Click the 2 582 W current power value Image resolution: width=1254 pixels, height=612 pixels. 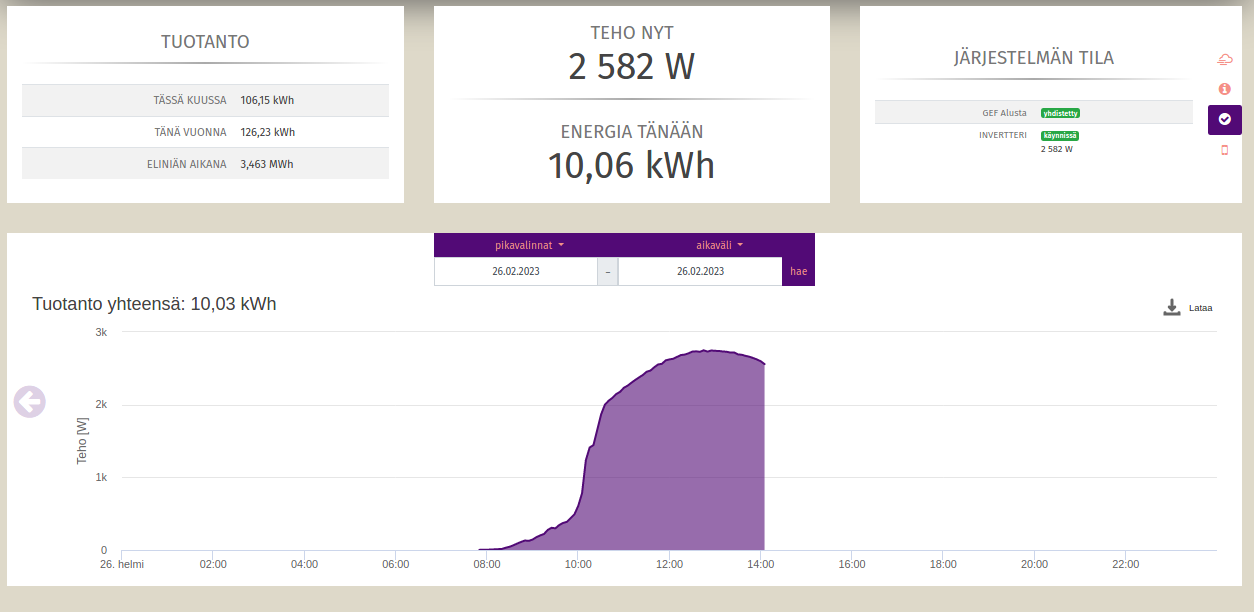tap(631, 67)
